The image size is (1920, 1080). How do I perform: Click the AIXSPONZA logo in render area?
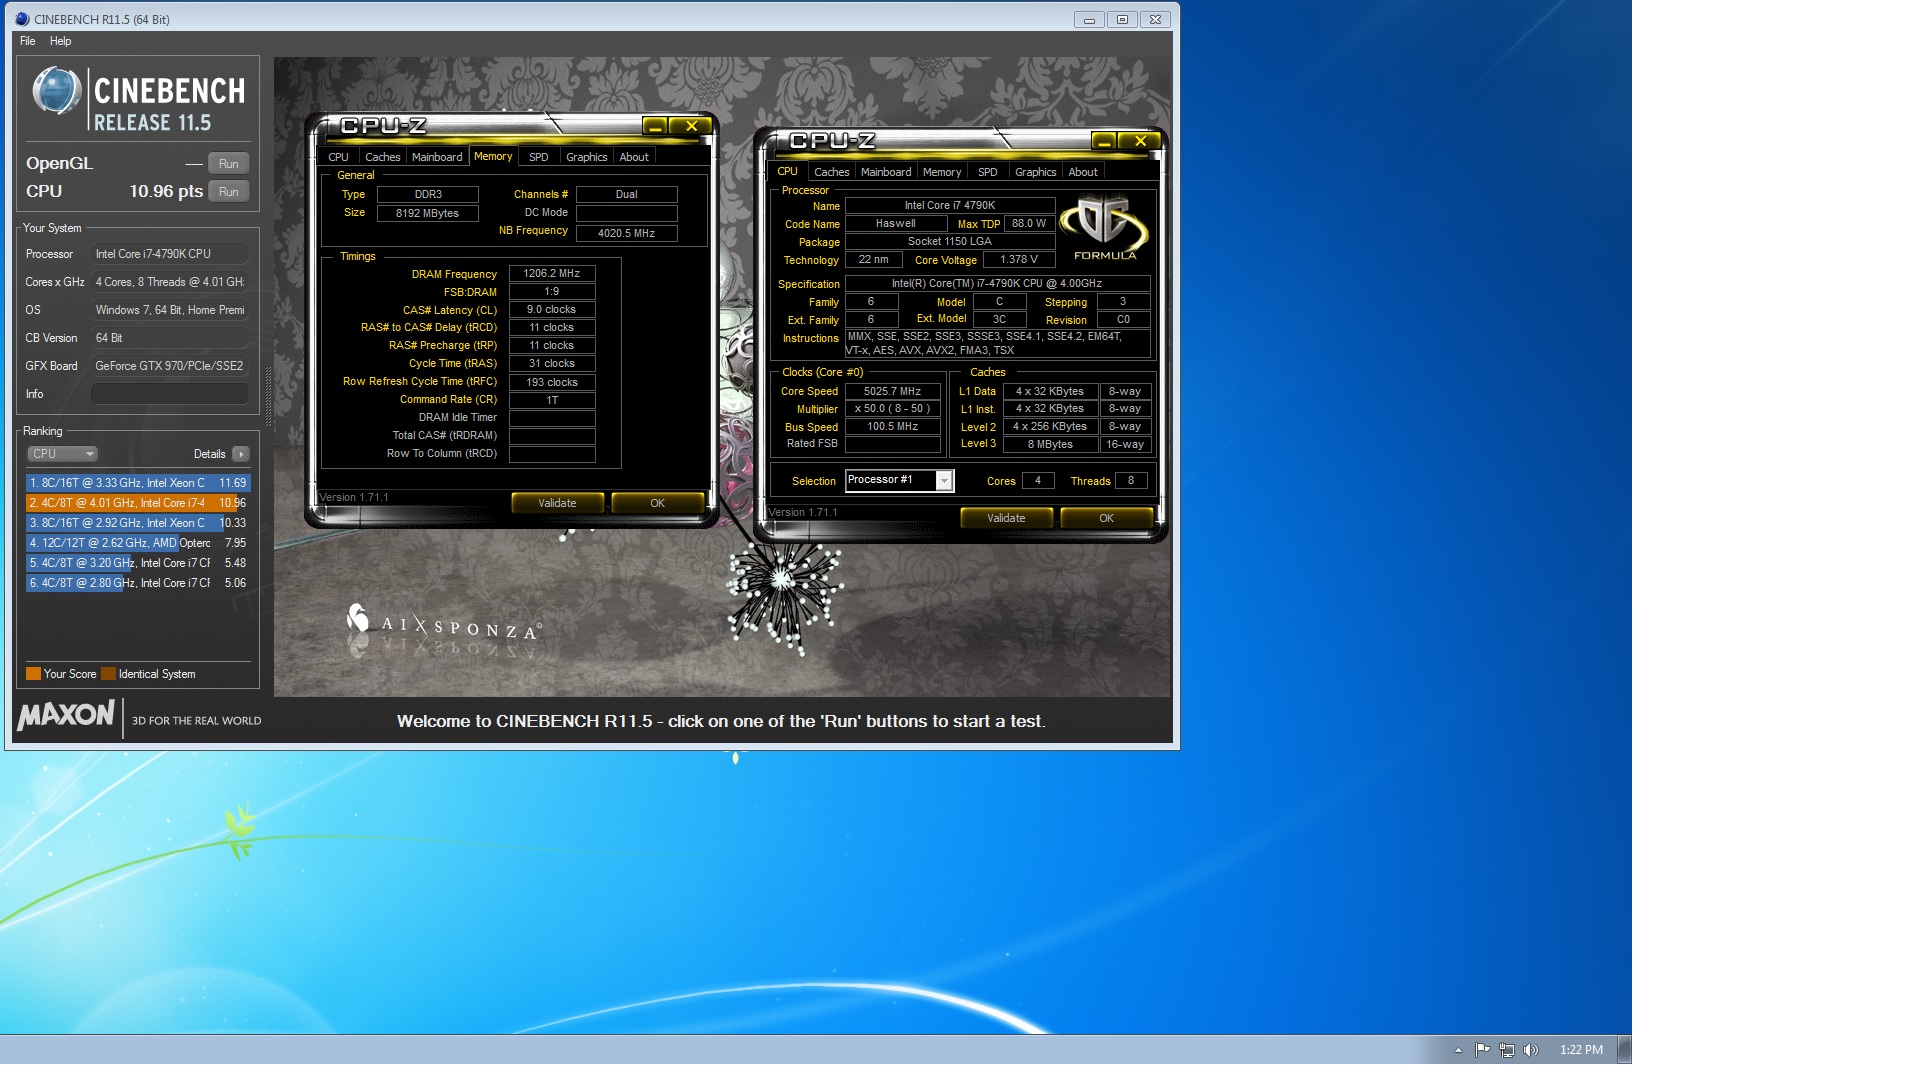[444, 623]
